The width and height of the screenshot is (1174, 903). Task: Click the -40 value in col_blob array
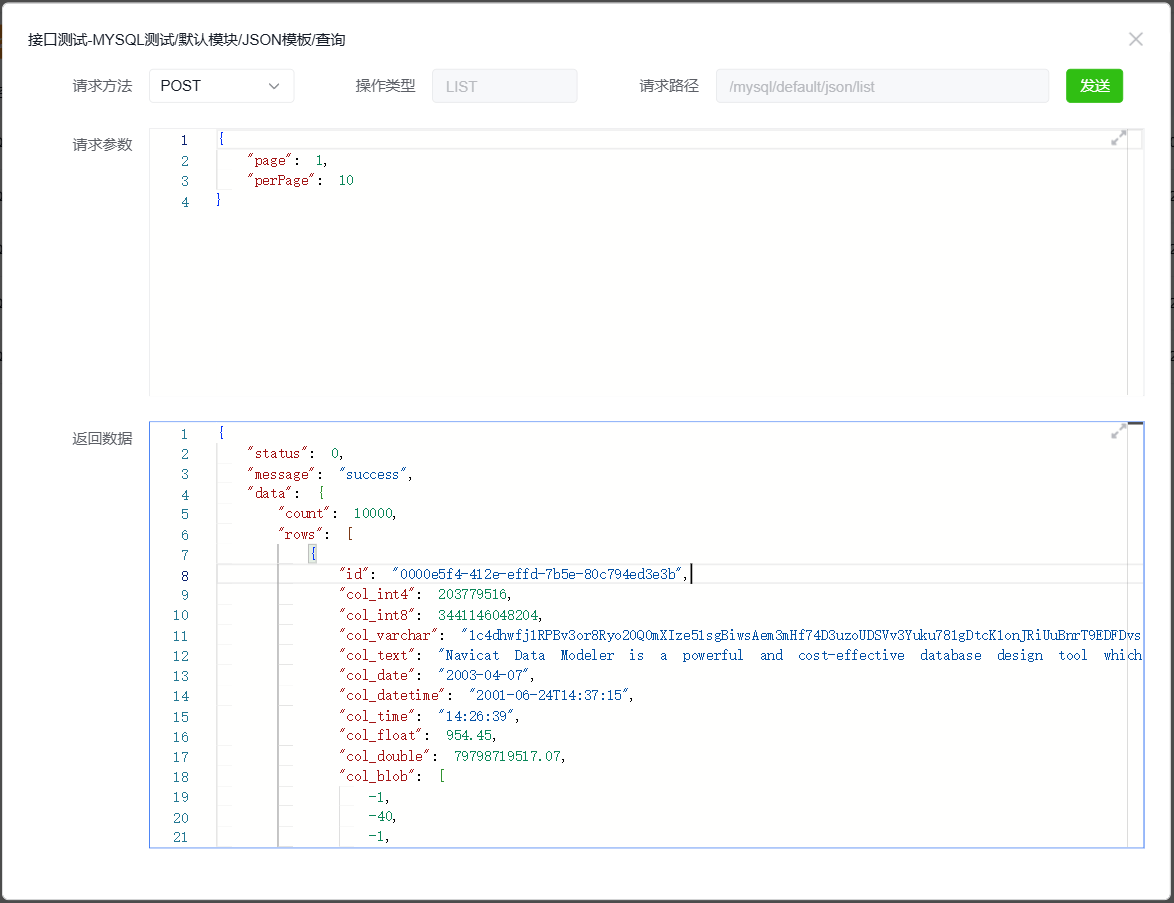pyautogui.click(x=382, y=817)
